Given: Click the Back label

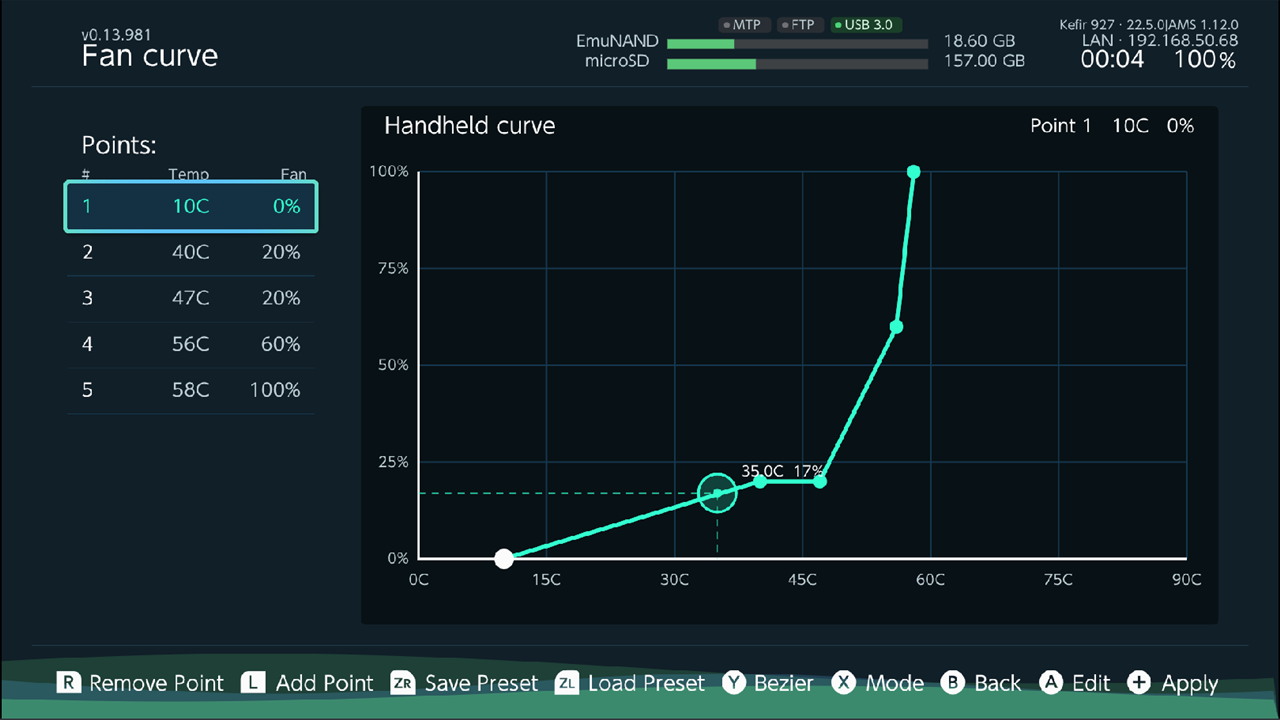Looking at the screenshot, I should [998, 683].
